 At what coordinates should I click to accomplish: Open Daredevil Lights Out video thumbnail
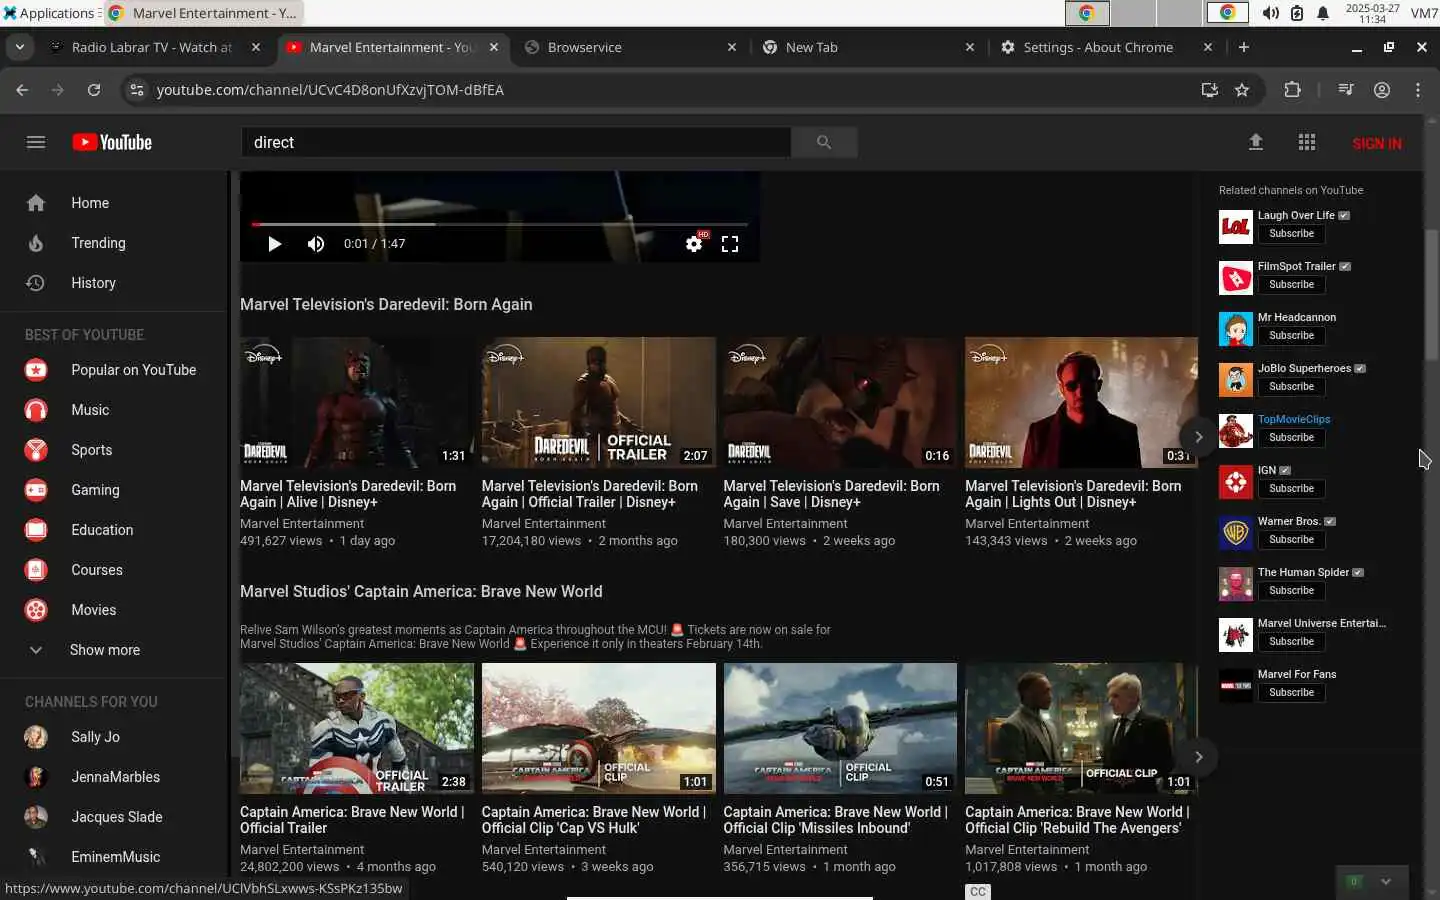tap(1081, 402)
